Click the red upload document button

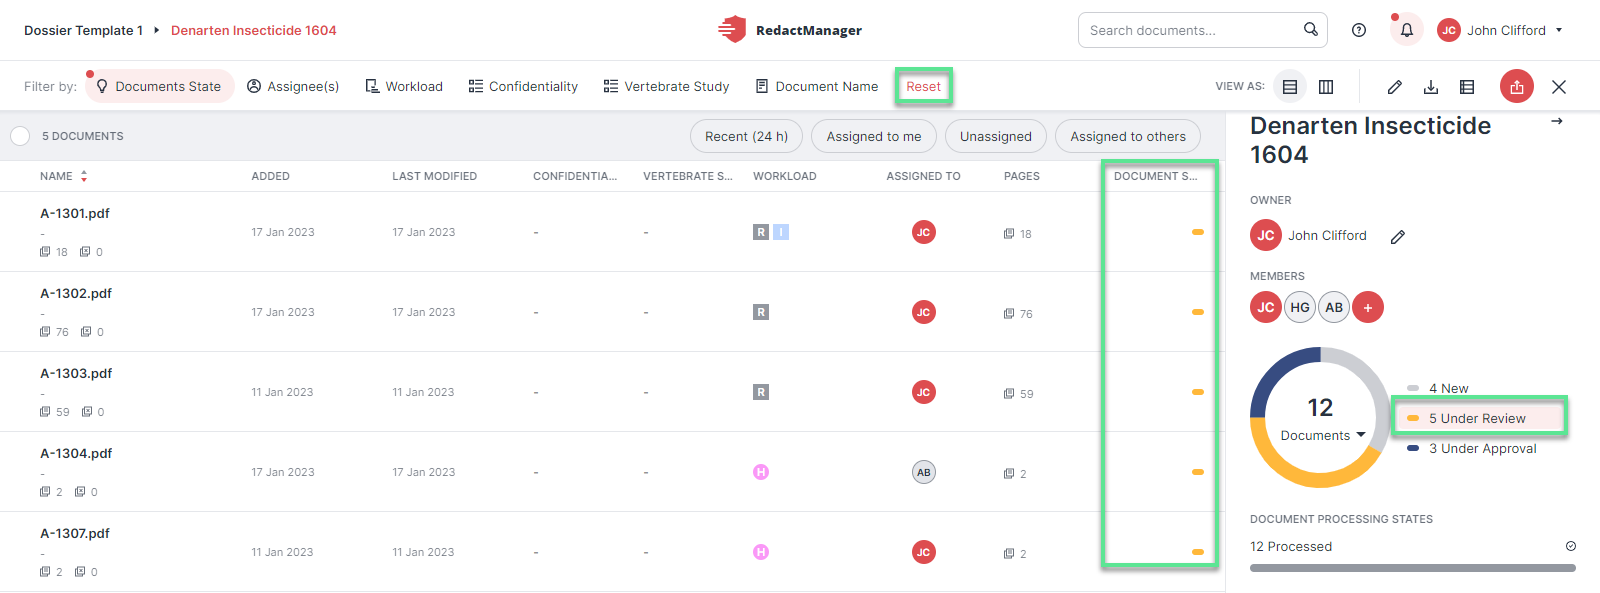(x=1517, y=87)
